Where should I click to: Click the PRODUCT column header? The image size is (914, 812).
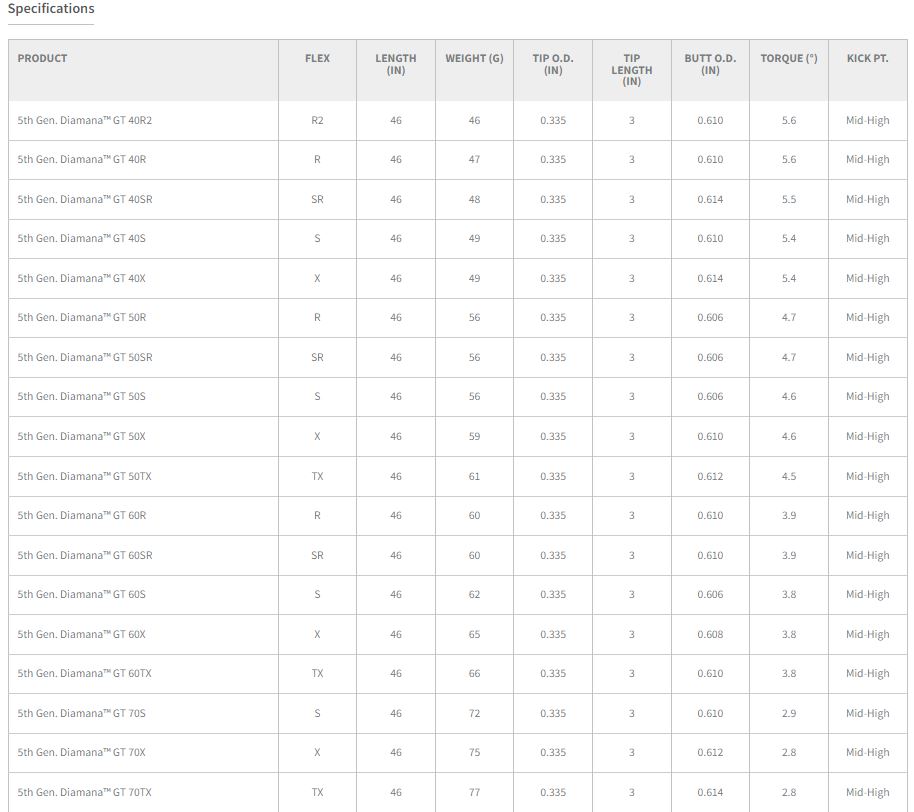42,58
